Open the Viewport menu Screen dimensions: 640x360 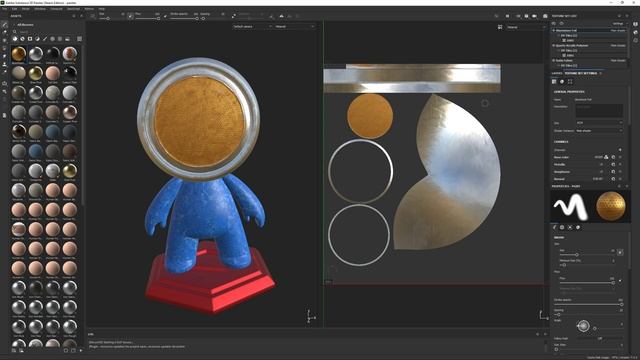tap(56, 9)
